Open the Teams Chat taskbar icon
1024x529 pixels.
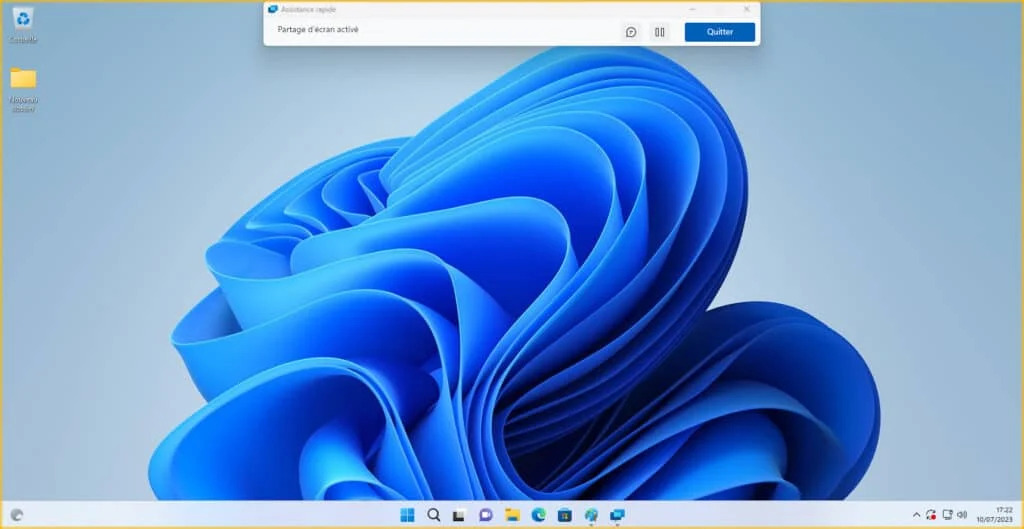[x=485, y=515]
